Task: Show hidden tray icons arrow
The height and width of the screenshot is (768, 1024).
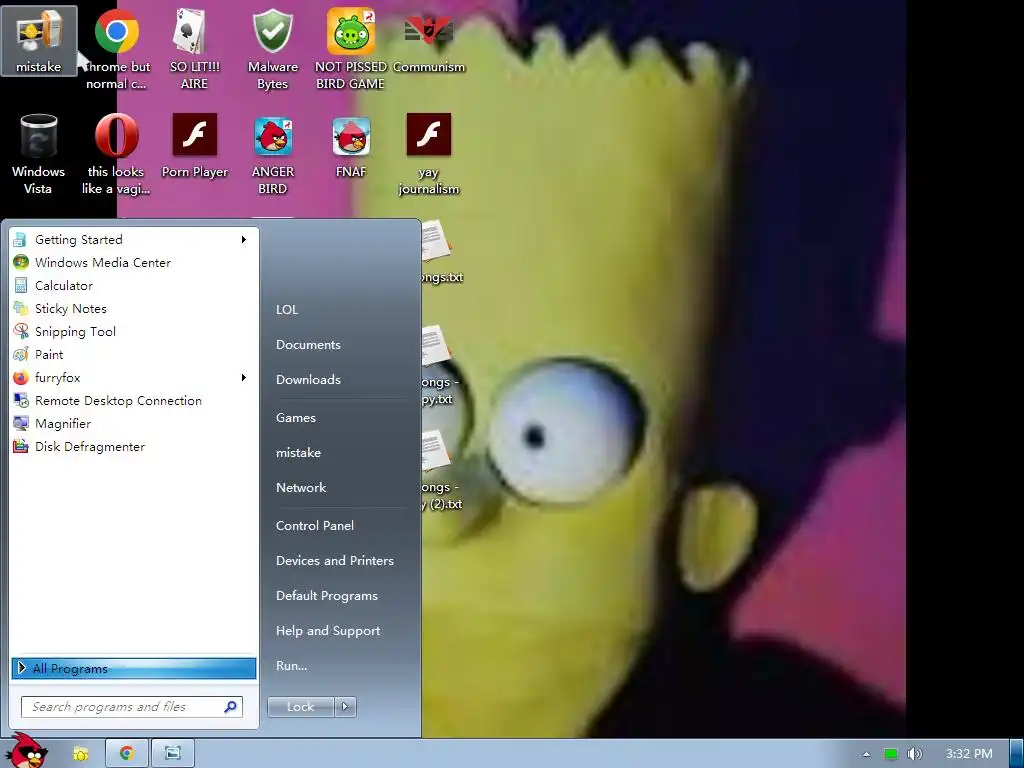Action: pyautogui.click(x=866, y=754)
